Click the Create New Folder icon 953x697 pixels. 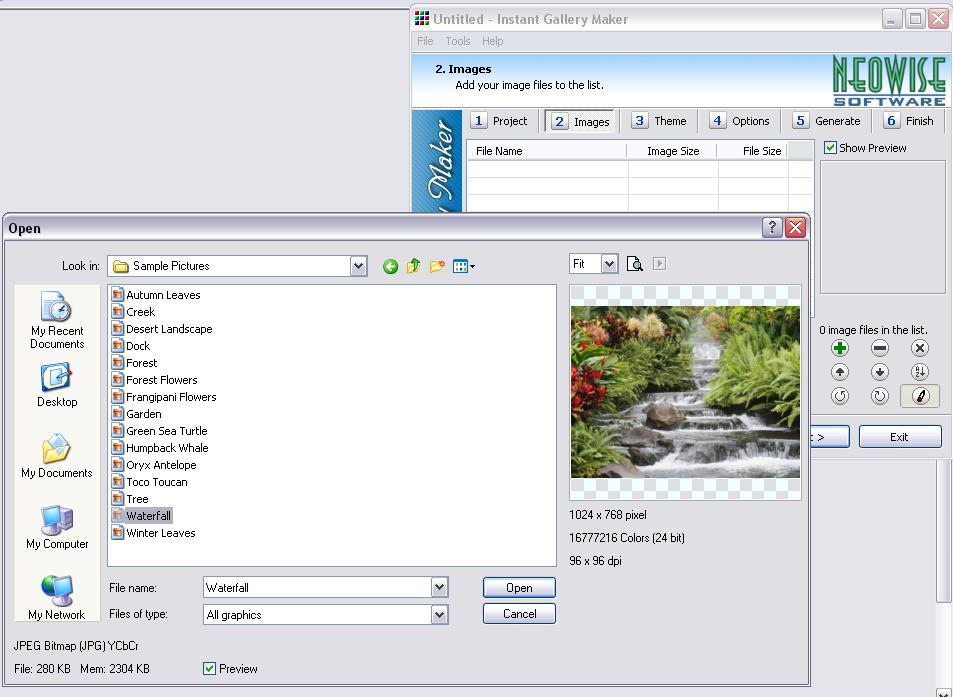pyautogui.click(x=435, y=266)
